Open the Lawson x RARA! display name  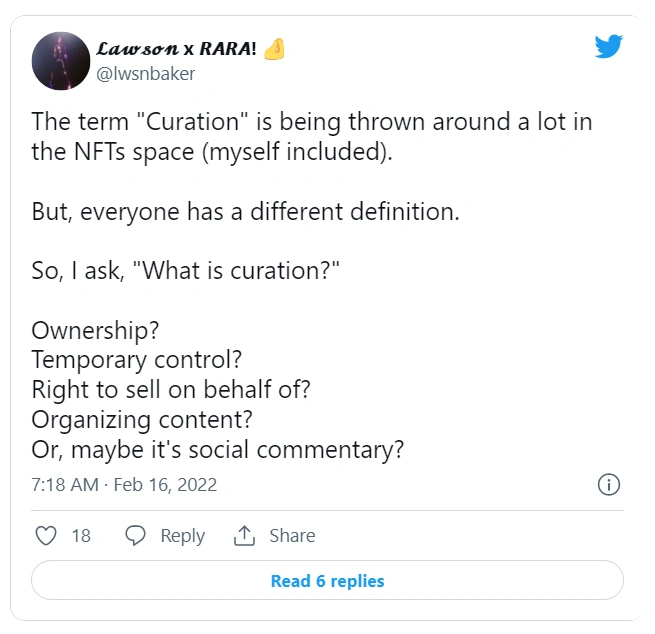point(176,49)
